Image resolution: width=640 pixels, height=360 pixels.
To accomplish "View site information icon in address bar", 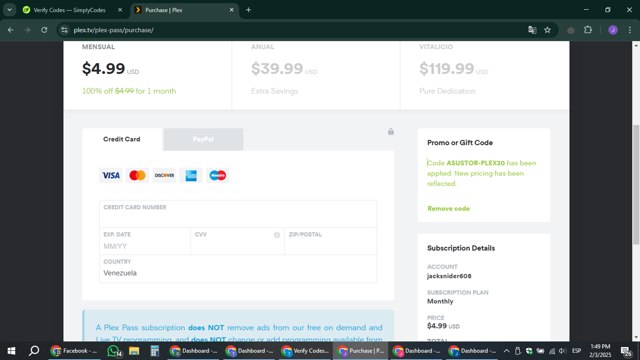I will coord(64,30).
